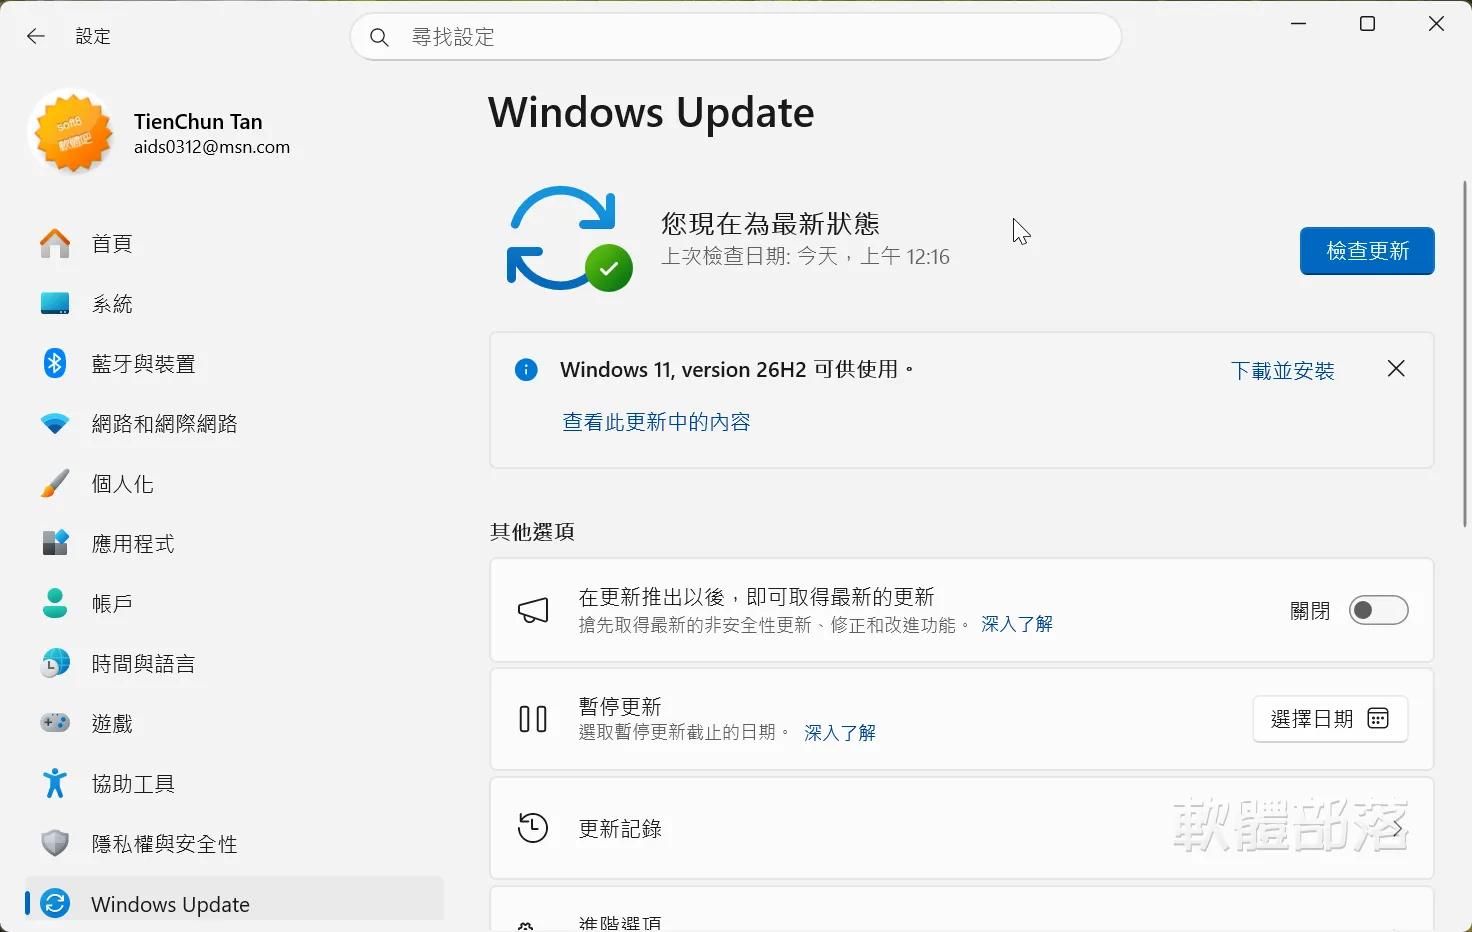
Task: Open the 系統 settings section
Action: (x=235, y=304)
